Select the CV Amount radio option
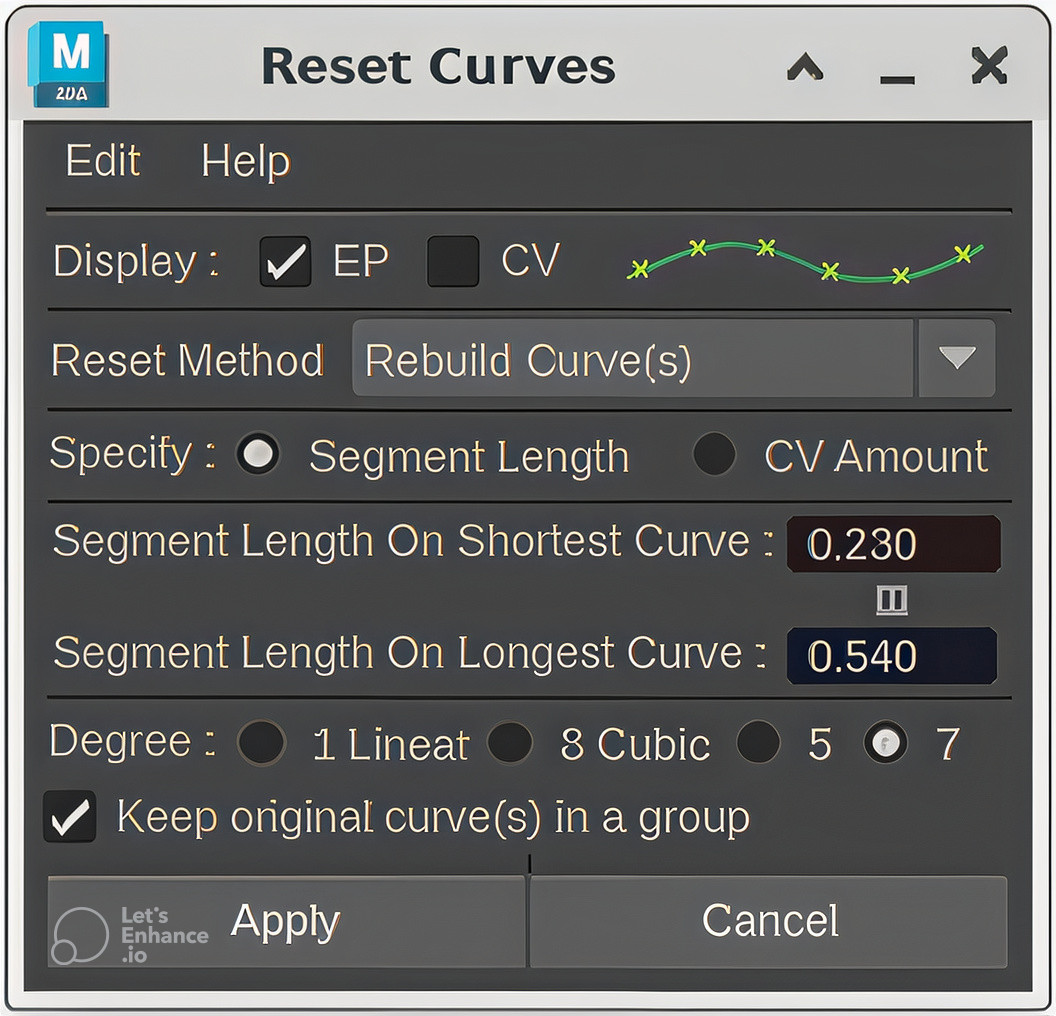This screenshot has height=1016, width=1056. (714, 455)
